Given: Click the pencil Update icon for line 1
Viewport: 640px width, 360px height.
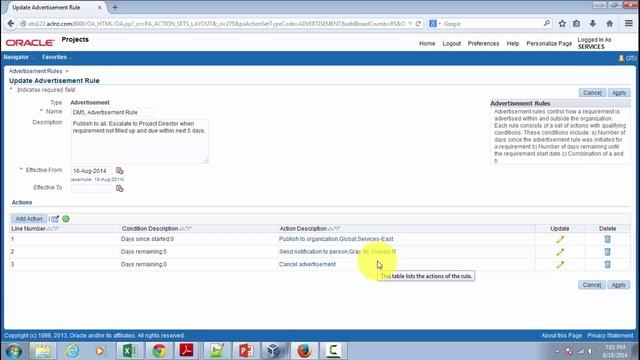Looking at the screenshot, I should (560, 240).
